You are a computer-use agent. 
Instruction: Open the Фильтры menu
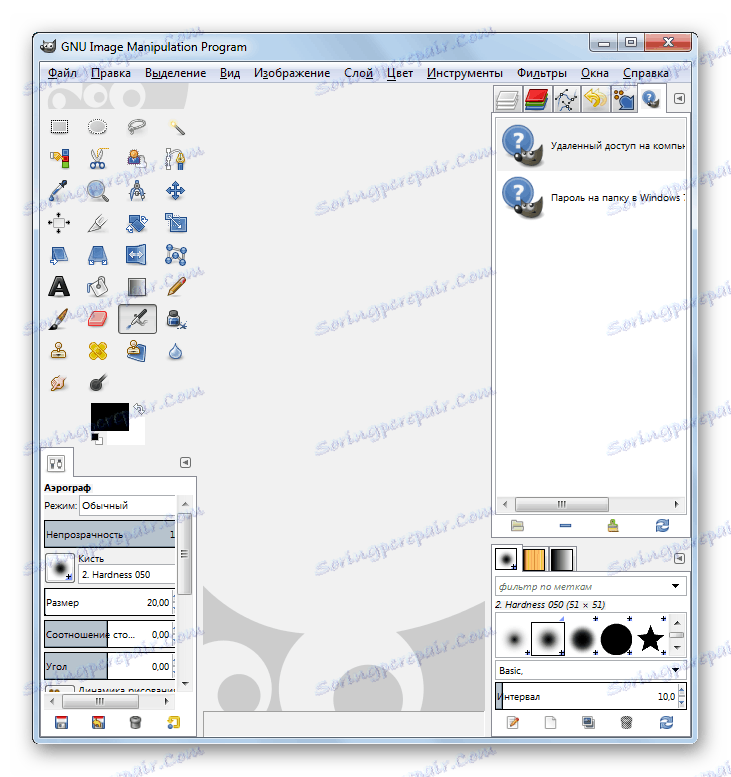click(542, 73)
